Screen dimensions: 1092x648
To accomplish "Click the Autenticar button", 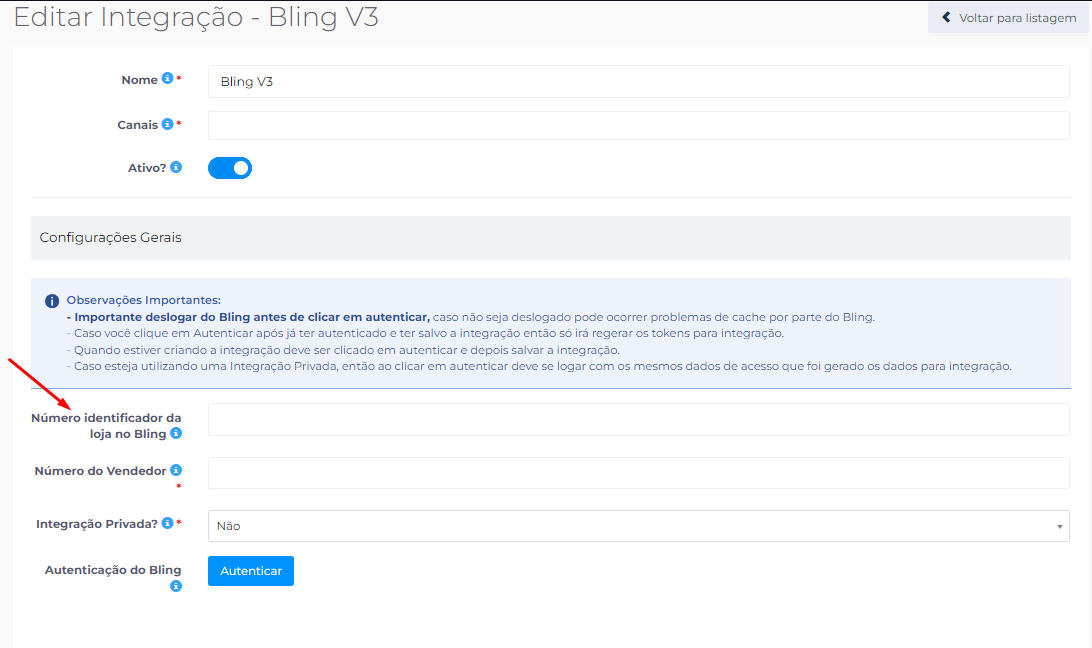I will (251, 571).
